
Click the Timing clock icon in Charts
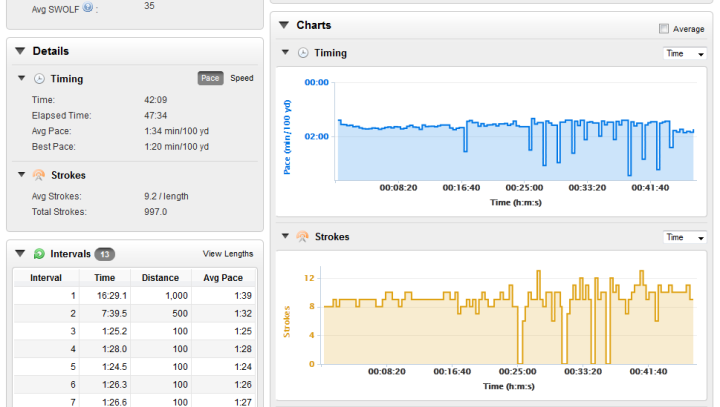click(x=303, y=53)
